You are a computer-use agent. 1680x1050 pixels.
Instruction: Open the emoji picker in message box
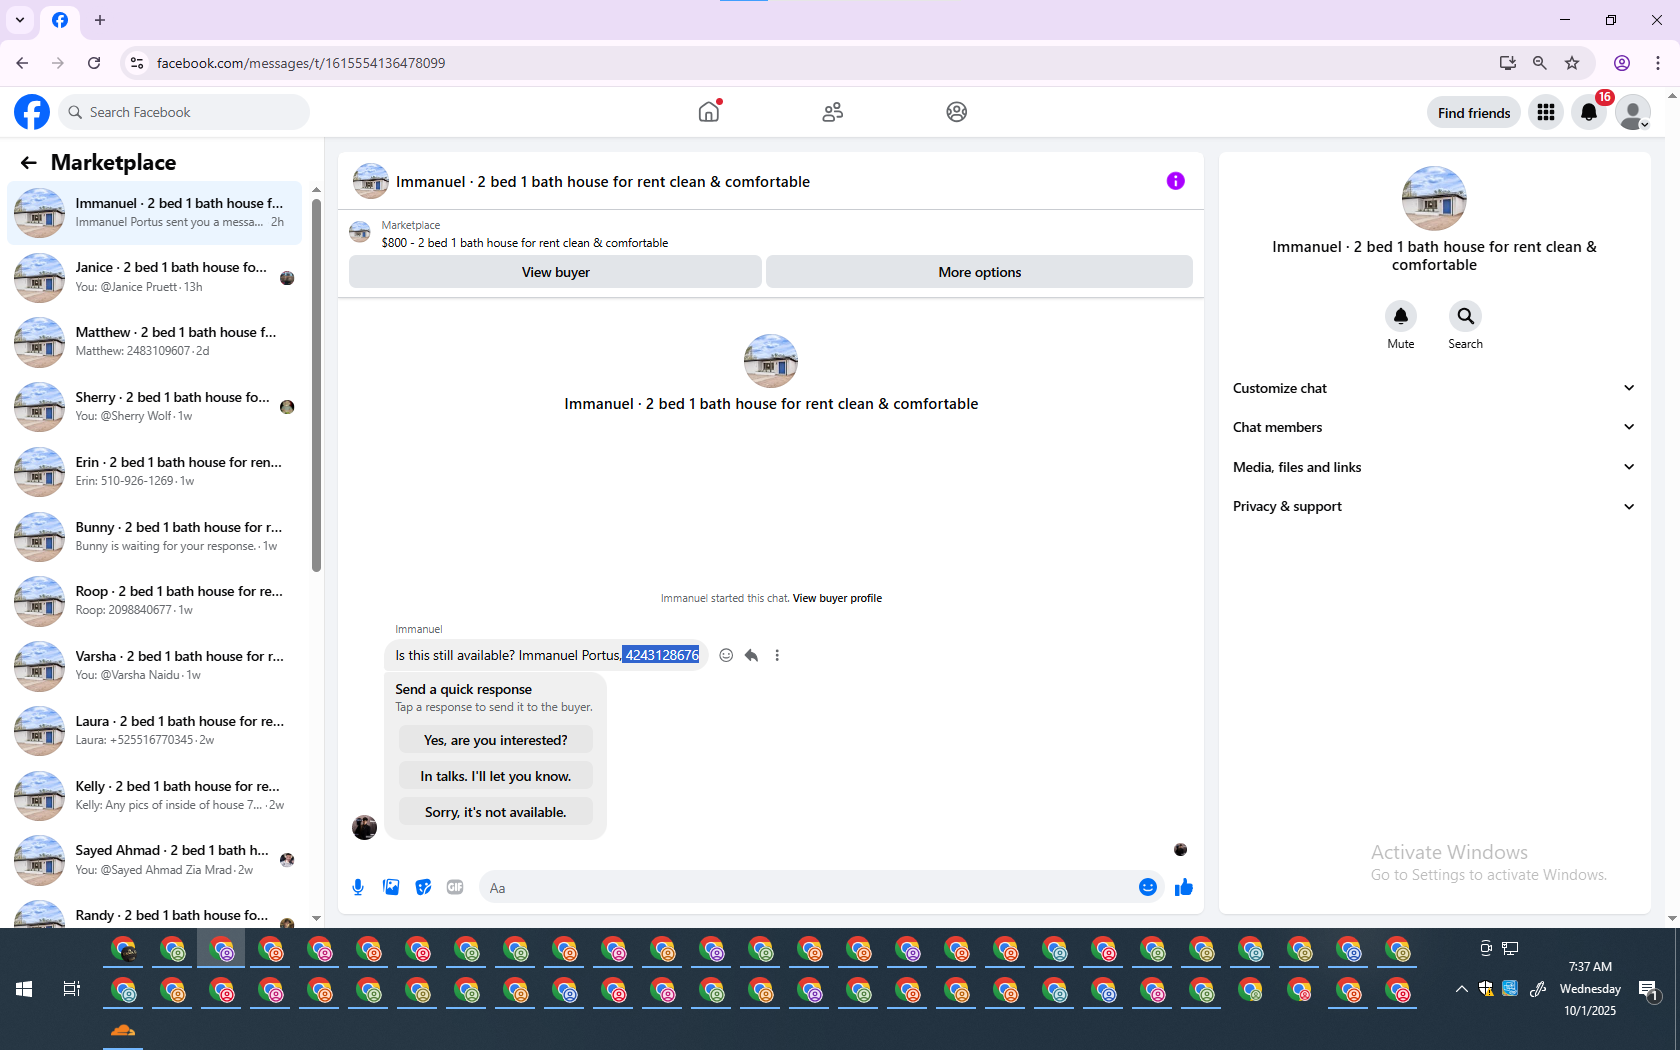pos(1148,887)
